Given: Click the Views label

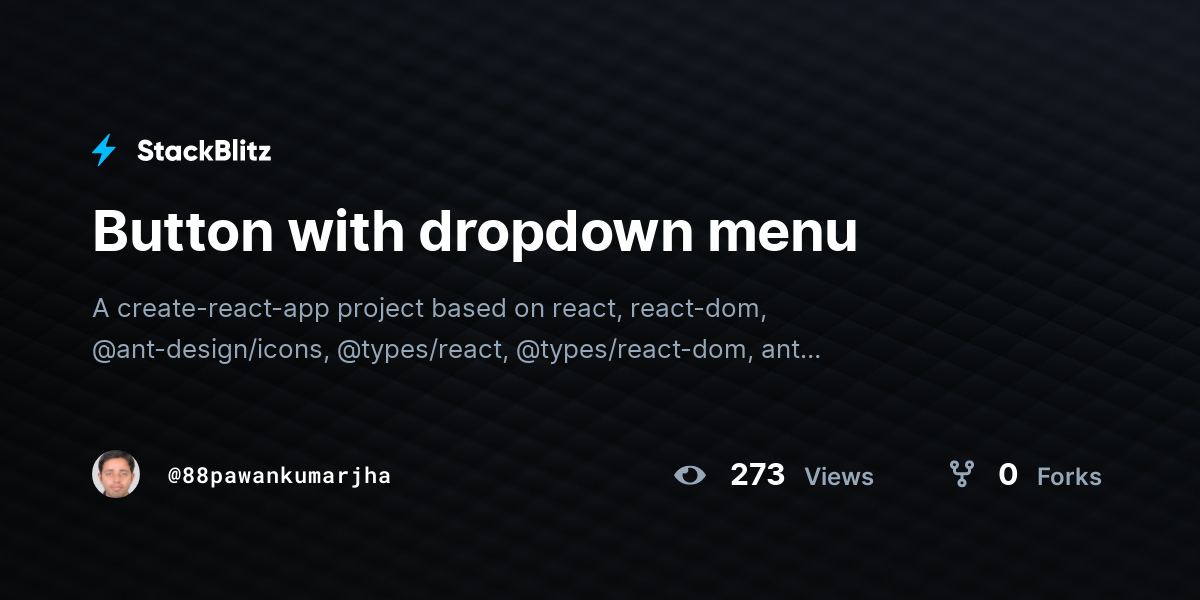Looking at the screenshot, I should pos(839,477).
